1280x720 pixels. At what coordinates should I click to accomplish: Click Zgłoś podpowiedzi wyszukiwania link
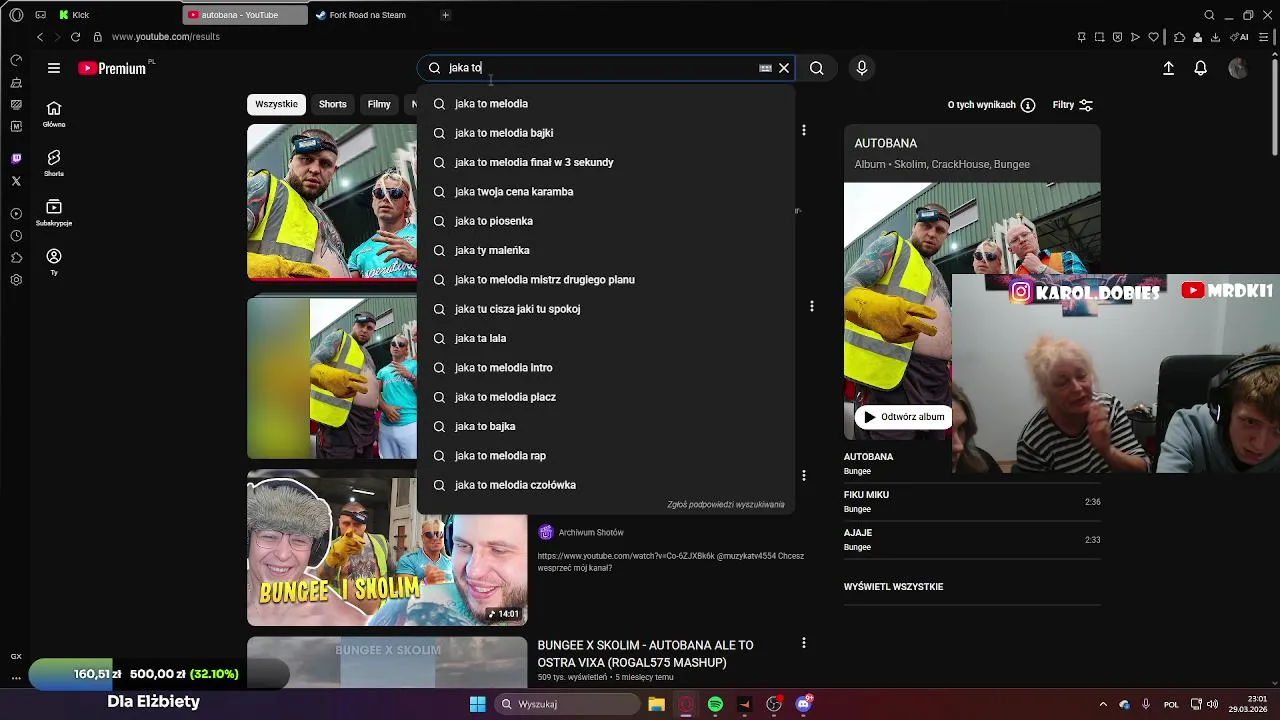tap(725, 505)
